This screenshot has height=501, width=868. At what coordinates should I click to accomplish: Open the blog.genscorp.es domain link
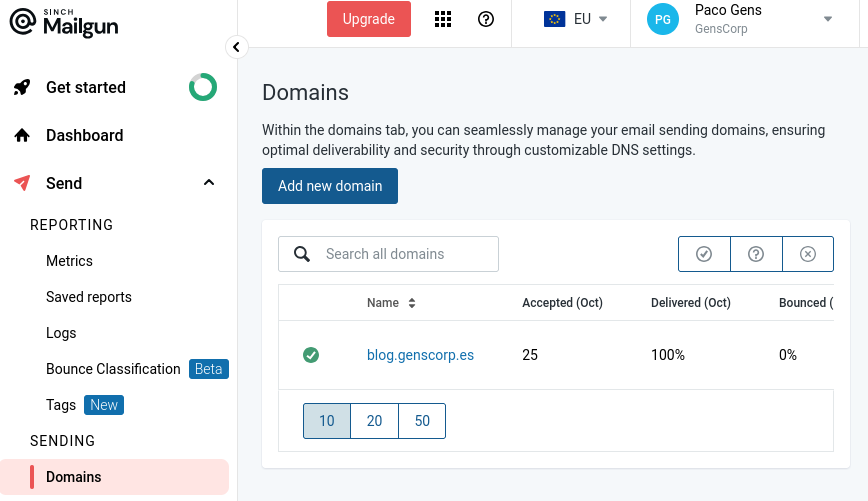point(420,355)
